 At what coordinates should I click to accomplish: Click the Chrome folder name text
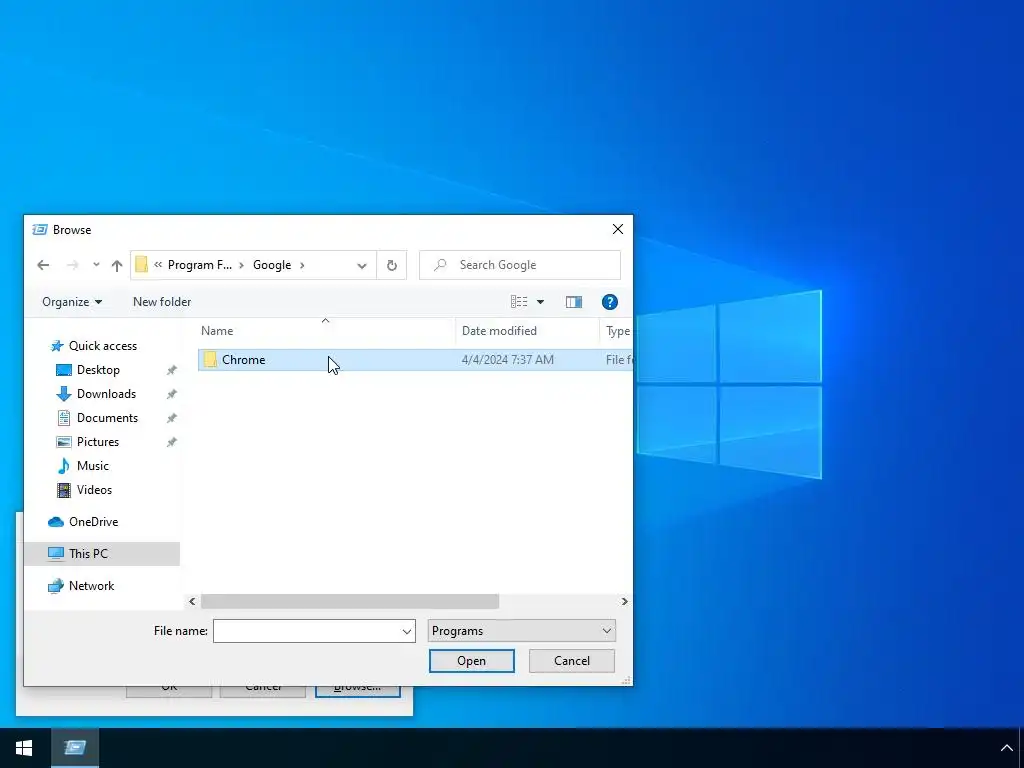point(244,360)
